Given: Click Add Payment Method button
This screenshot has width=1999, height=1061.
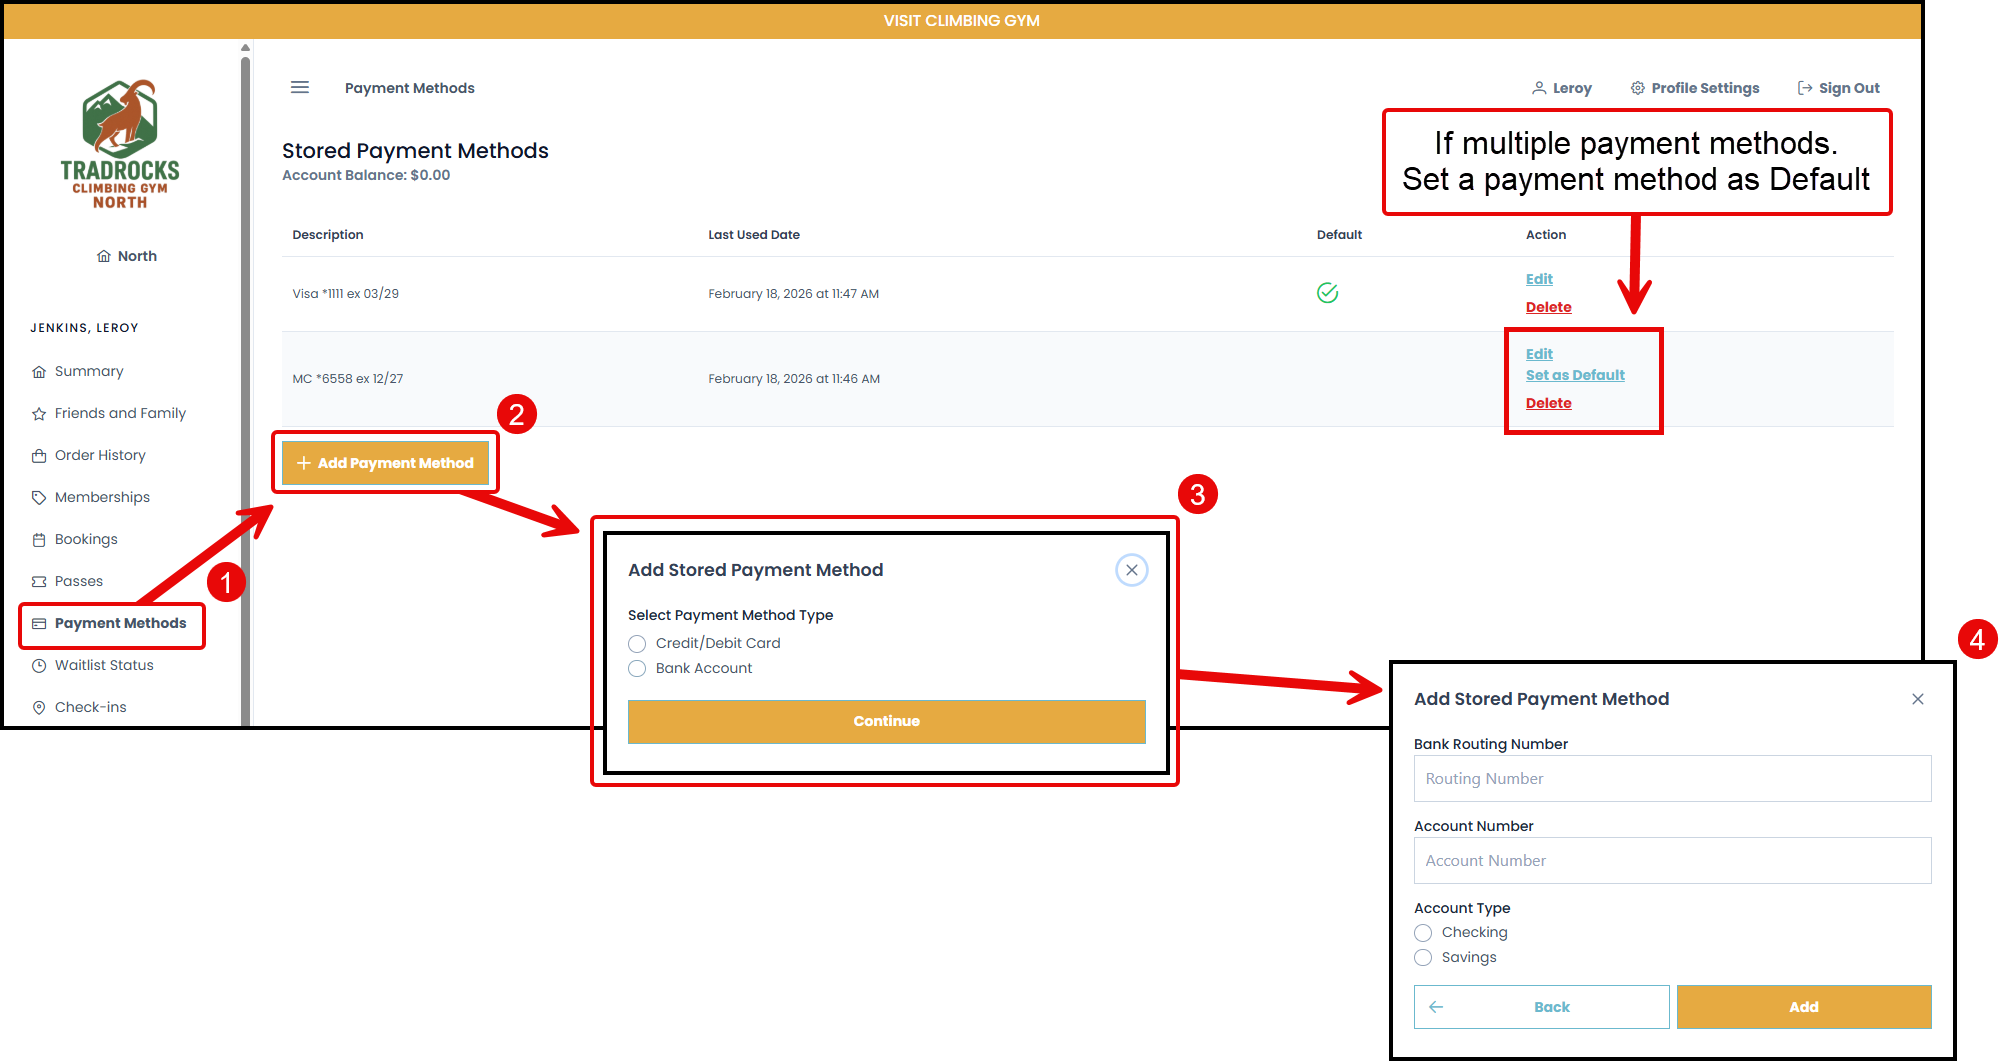Looking at the screenshot, I should [x=385, y=463].
